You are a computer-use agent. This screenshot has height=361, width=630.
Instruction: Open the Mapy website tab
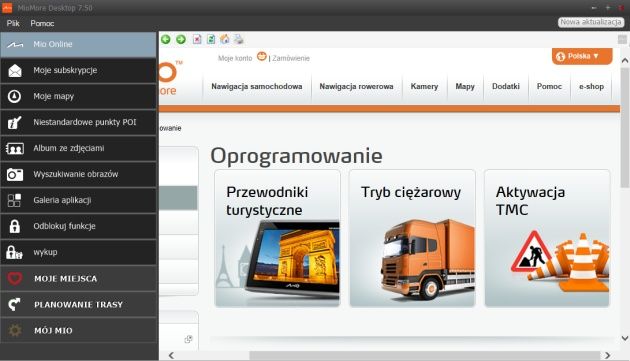click(x=465, y=86)
